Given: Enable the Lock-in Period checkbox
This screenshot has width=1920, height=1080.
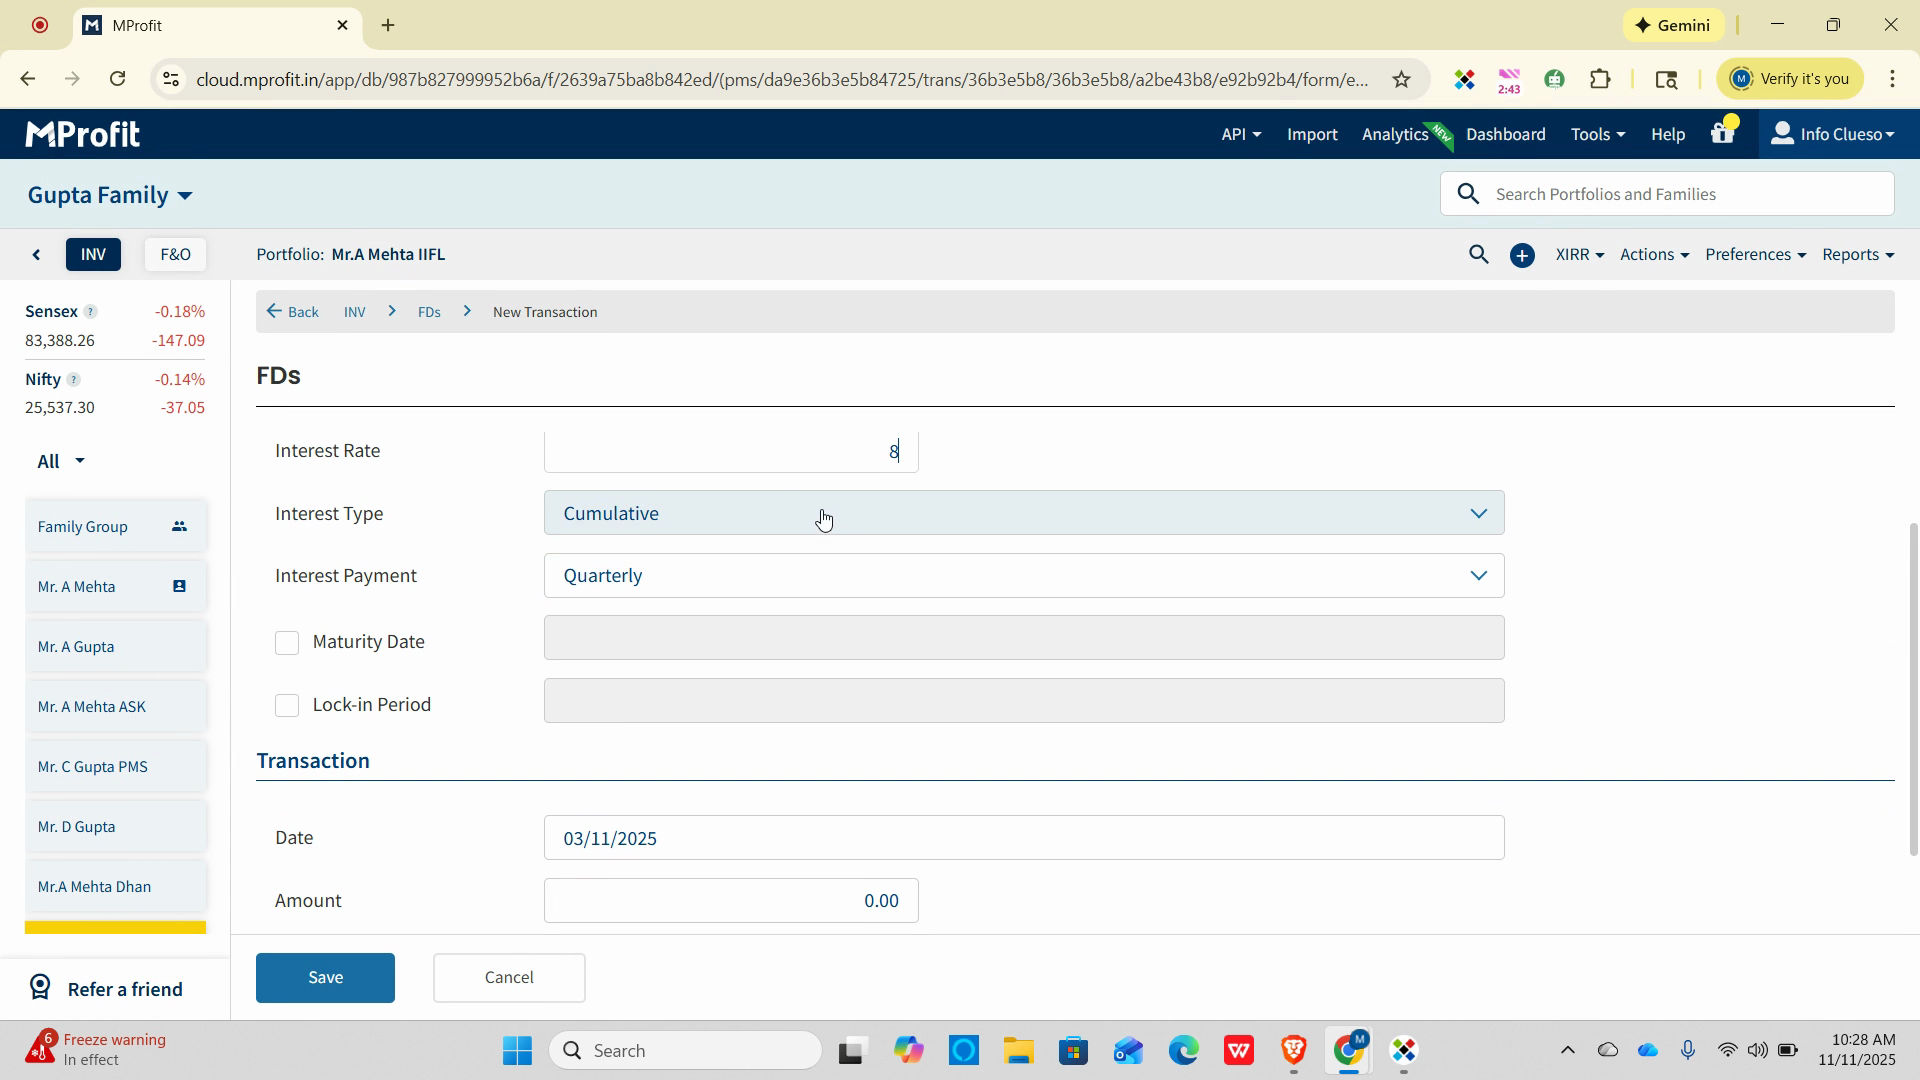Looking at the screenshot, I should pyautogui.click(x=287, y=705).
